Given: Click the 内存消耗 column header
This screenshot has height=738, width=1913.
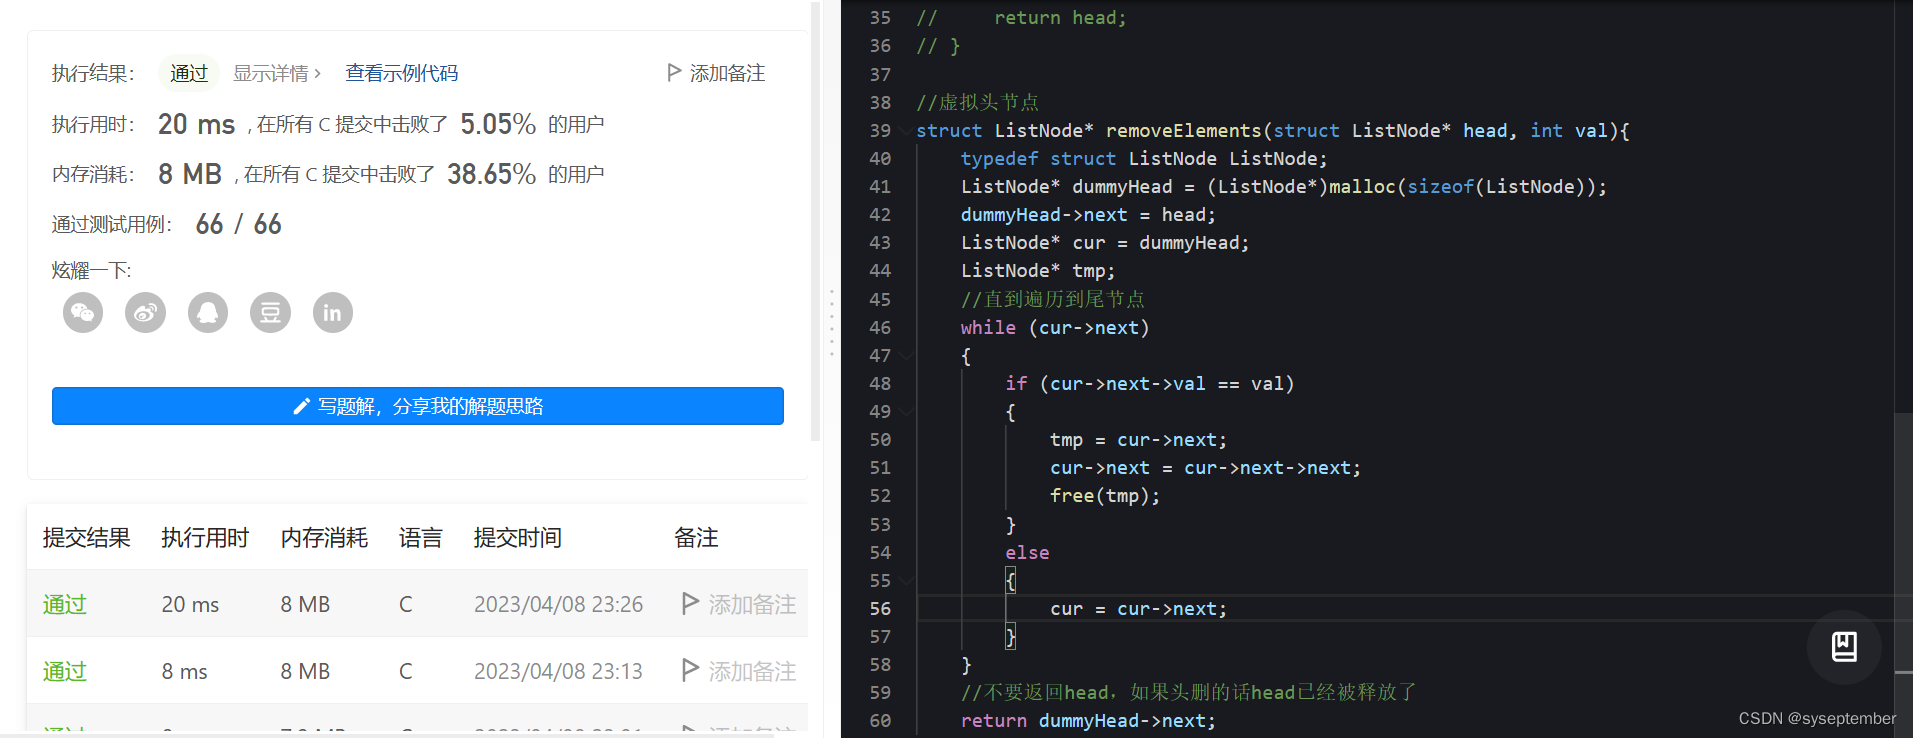Looking at the screenshot, I should 324,538.
